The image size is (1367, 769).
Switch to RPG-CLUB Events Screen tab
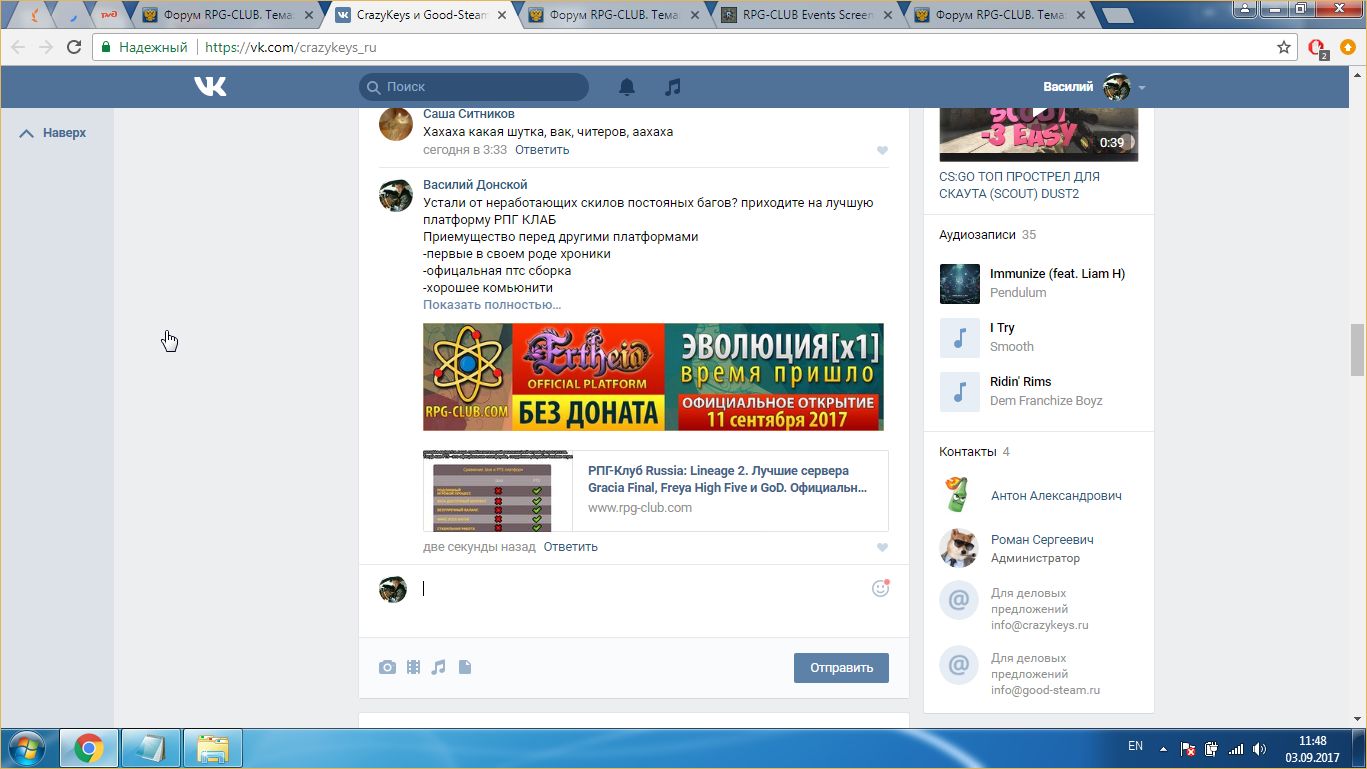(x=804, y=16)
